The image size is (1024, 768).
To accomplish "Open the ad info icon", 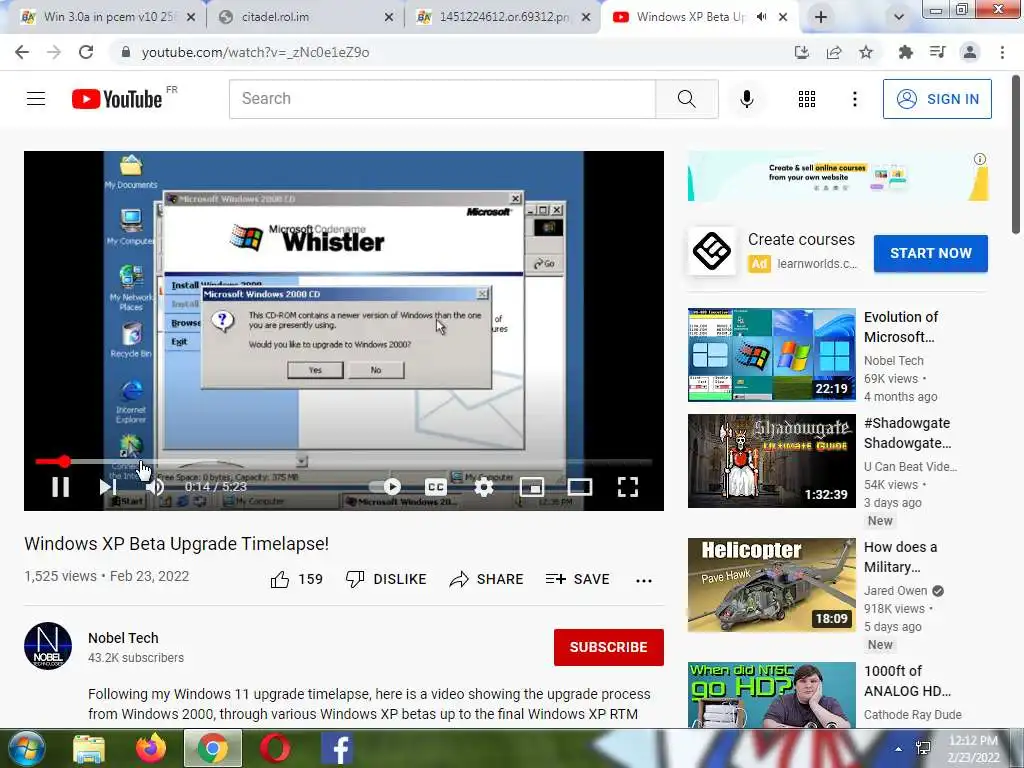I will (x=980, y=159).
